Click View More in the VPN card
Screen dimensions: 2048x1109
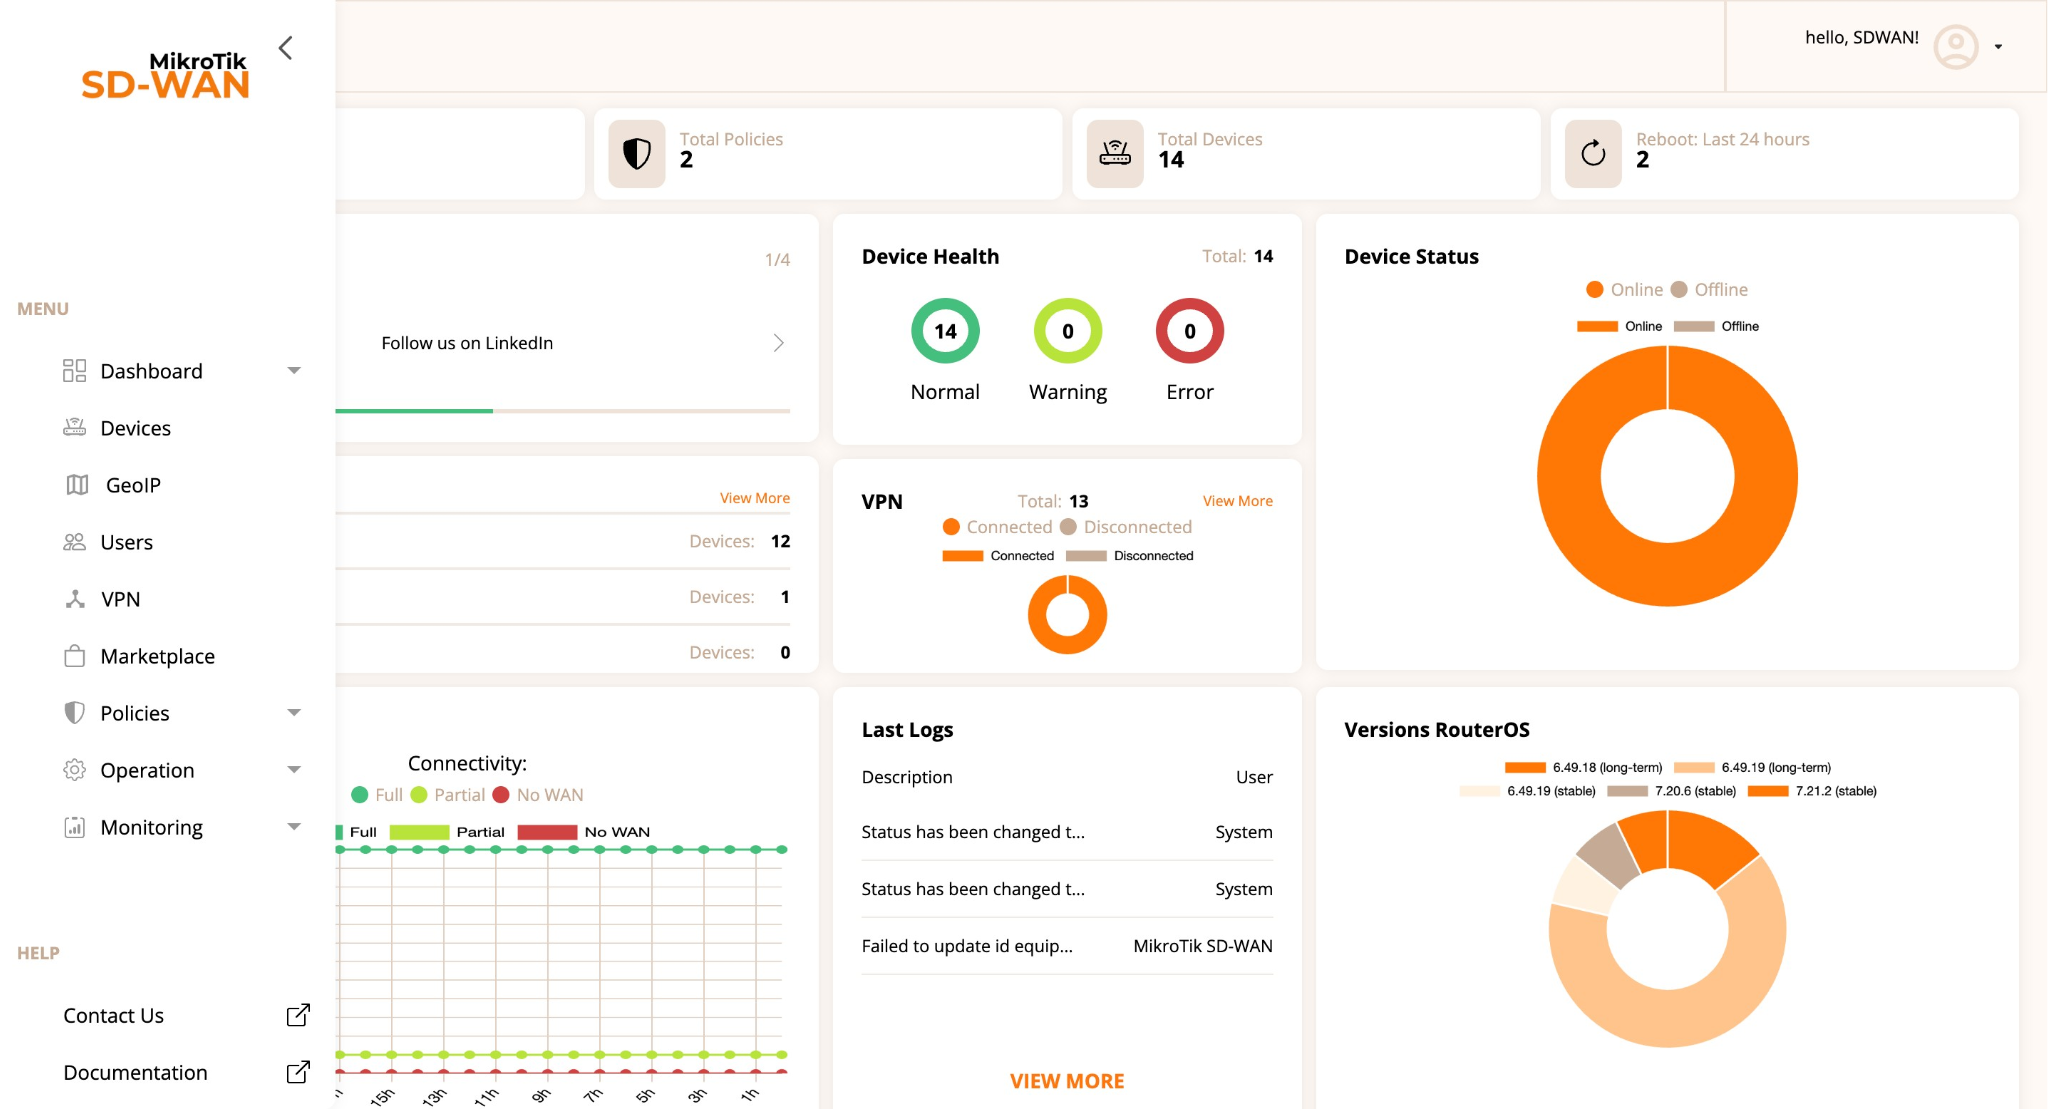pyautogui.click(x=1238, y=501)
